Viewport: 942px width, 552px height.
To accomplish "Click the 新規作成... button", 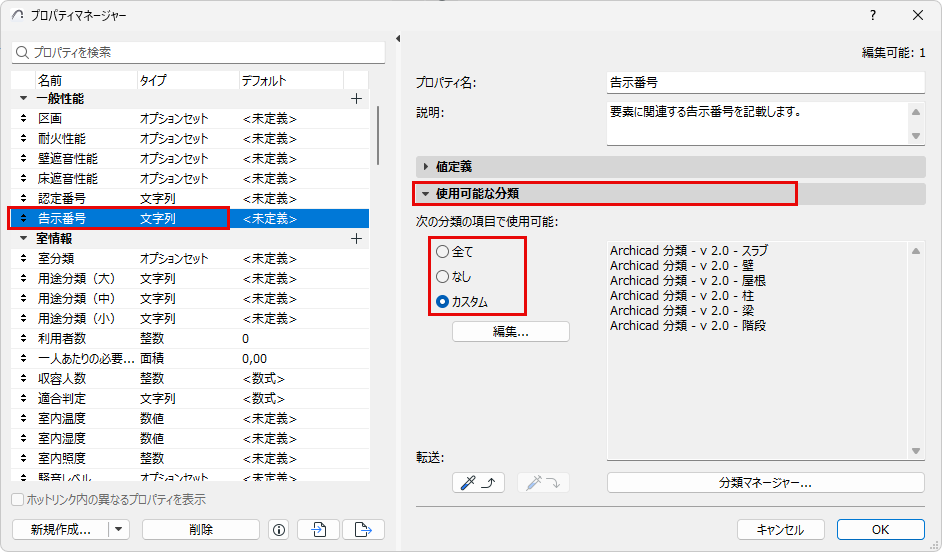I will (61, 530).
